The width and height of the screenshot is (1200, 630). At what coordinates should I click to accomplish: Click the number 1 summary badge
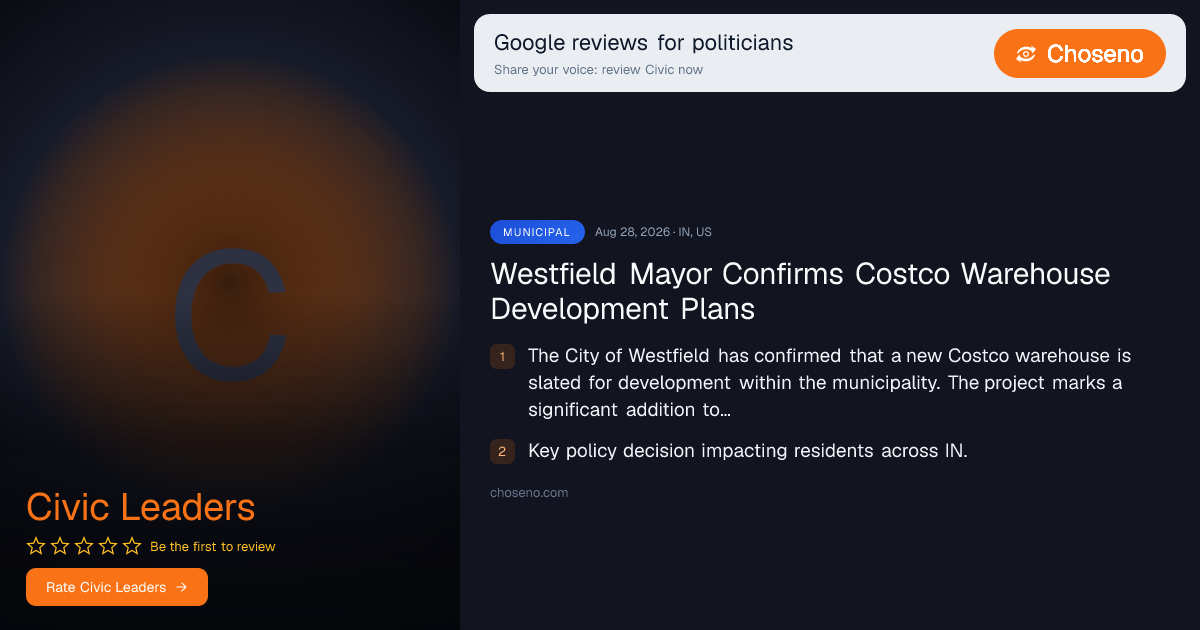[x=502, y=357]
